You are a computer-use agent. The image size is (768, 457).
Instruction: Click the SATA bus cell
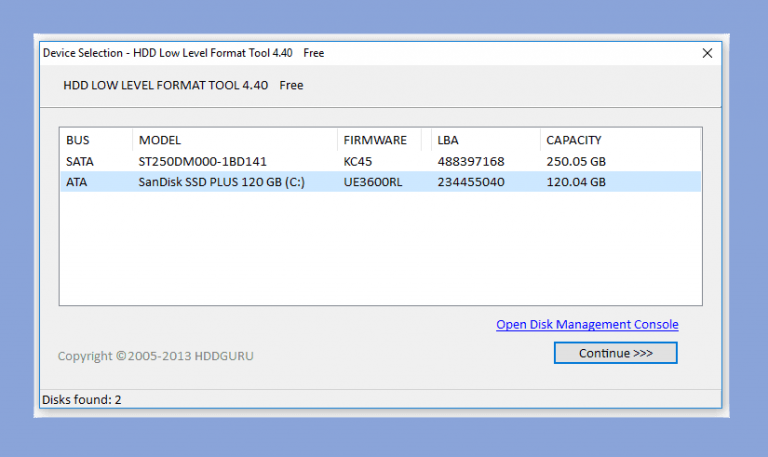tap(79, 161)
